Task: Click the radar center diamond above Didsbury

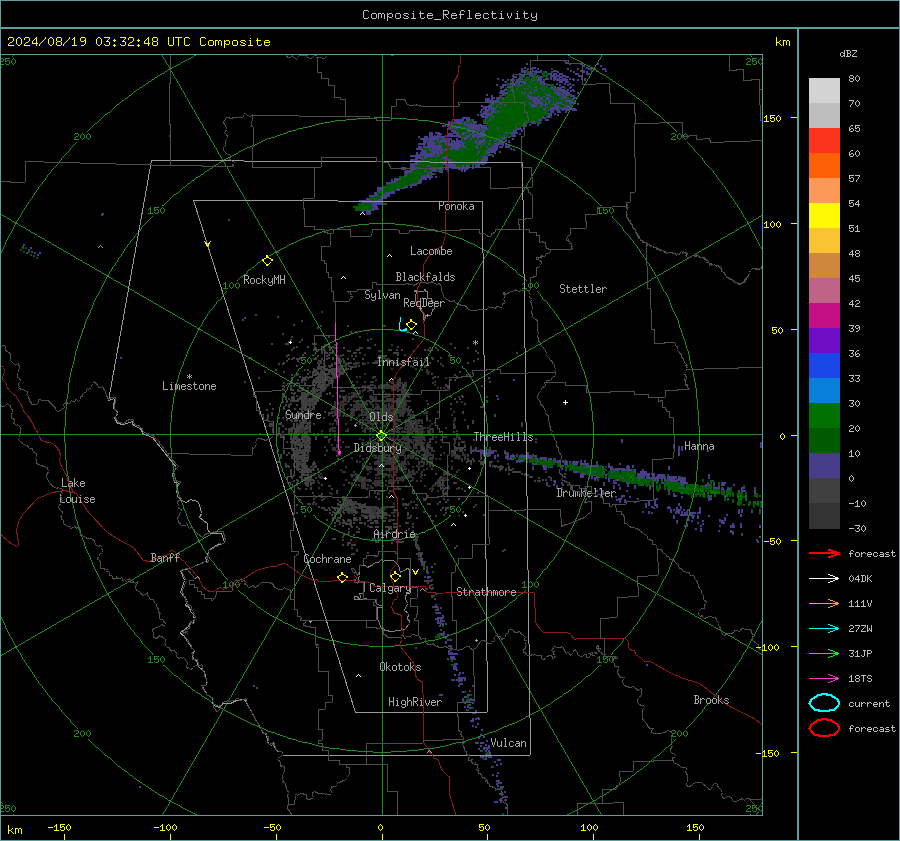Action: click(x=381, y=436)
